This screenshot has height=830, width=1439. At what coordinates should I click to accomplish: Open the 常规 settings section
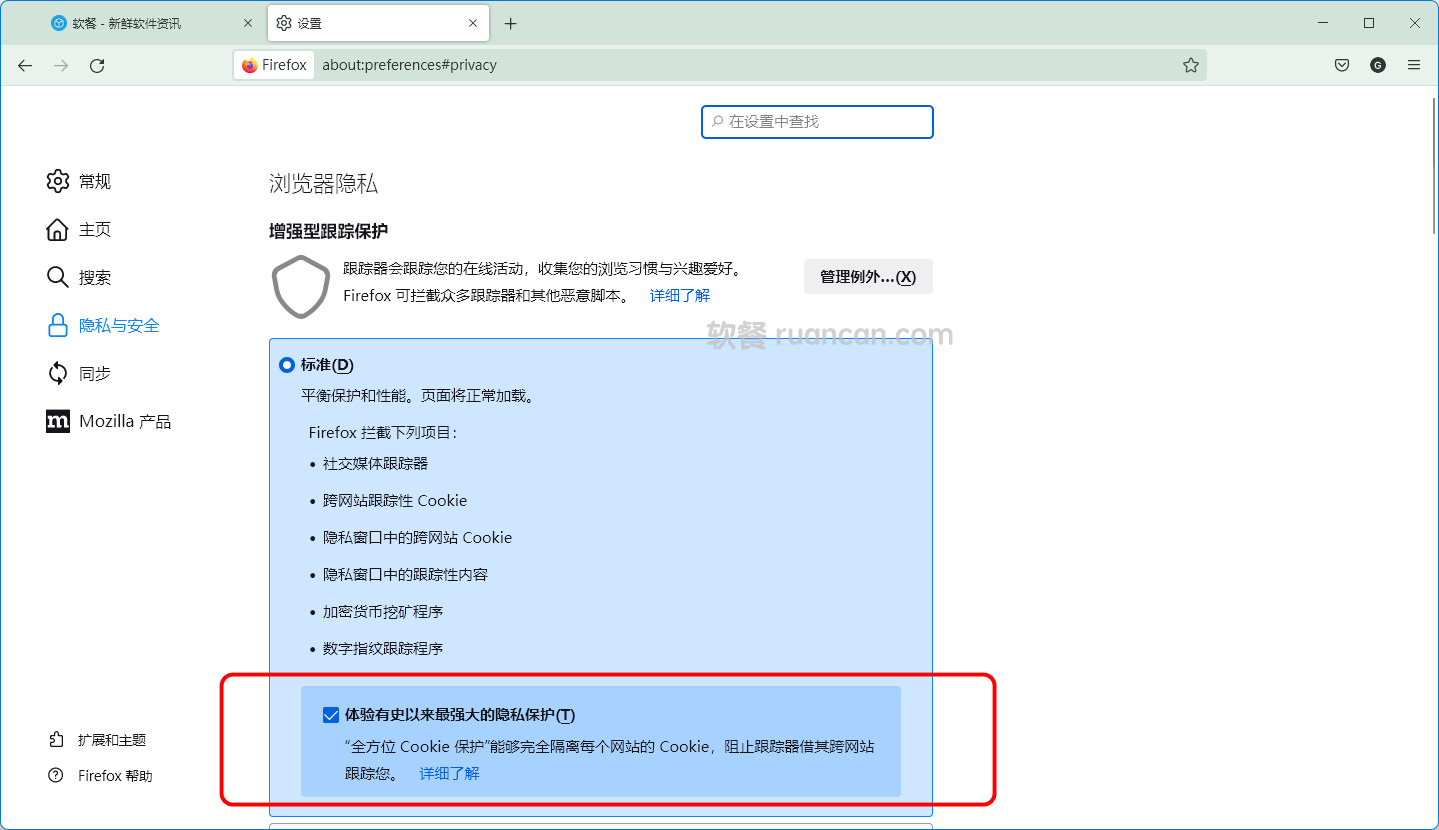tap(97, 181)
